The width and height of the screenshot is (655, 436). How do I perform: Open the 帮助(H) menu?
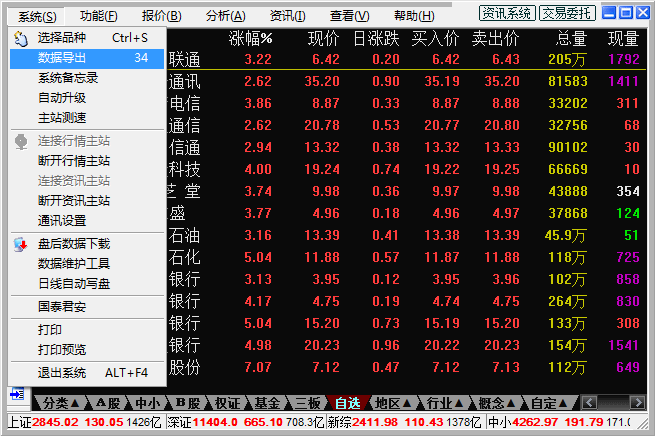(x=414, y=16)
